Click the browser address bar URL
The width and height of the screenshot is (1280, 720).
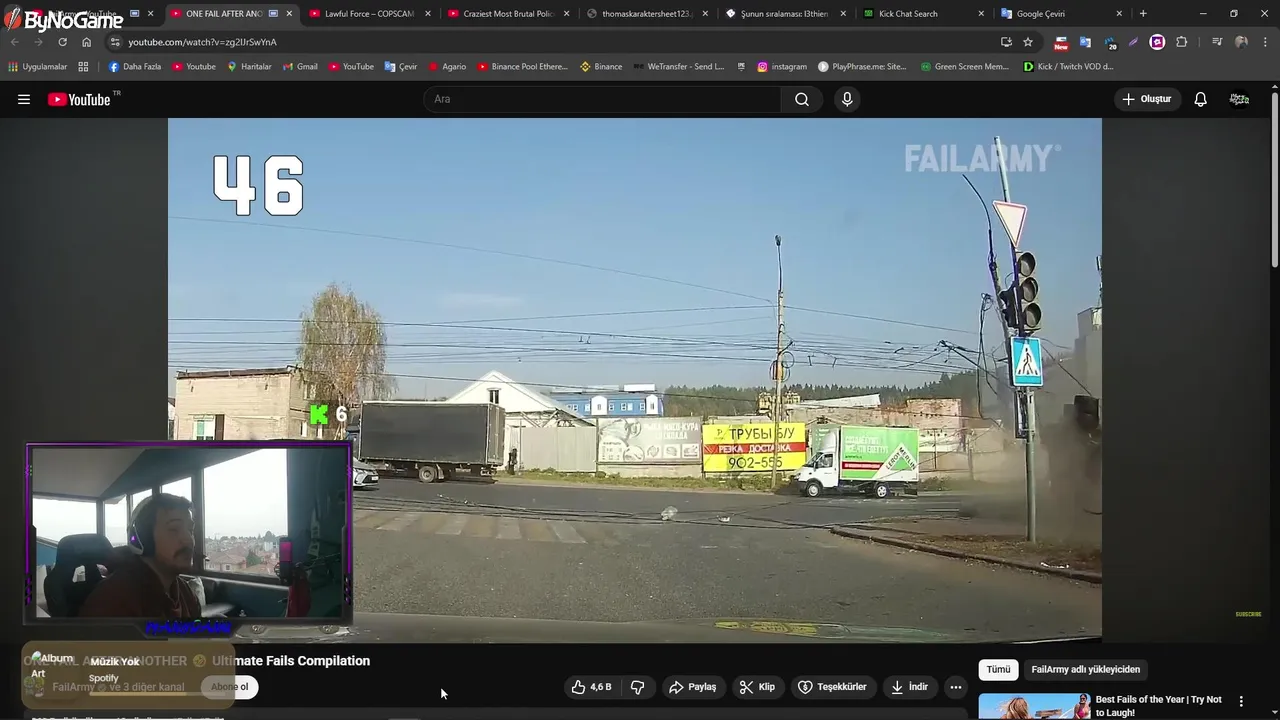(202, 42)
